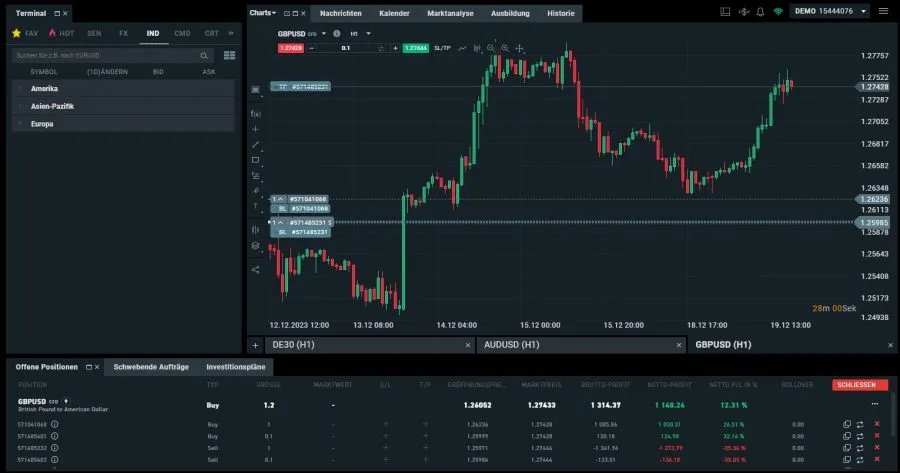900x473 pixels.
Task: Select the text annotation tool
Action: (255, 206)
